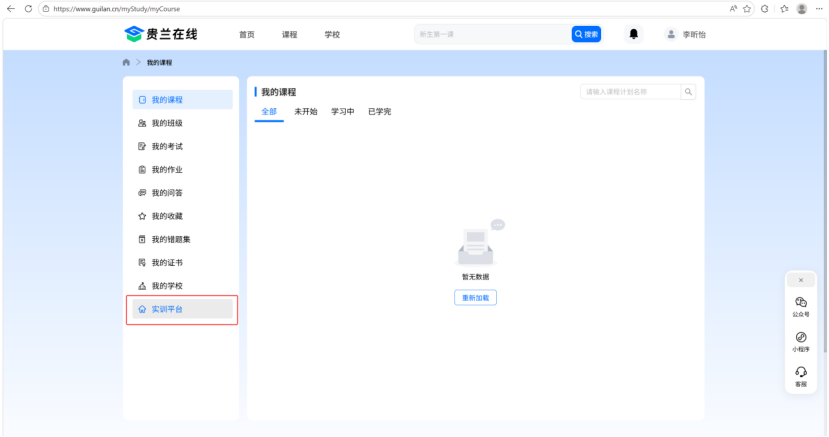Click the blue 搜索 button
This screenshot has width=829, height=437.
click(586, 34)
